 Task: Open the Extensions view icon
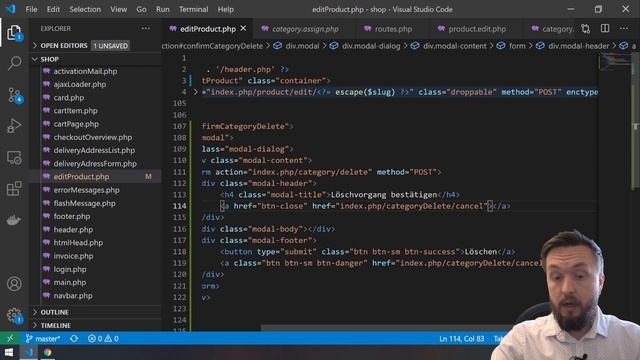click(x=14, y=189)
